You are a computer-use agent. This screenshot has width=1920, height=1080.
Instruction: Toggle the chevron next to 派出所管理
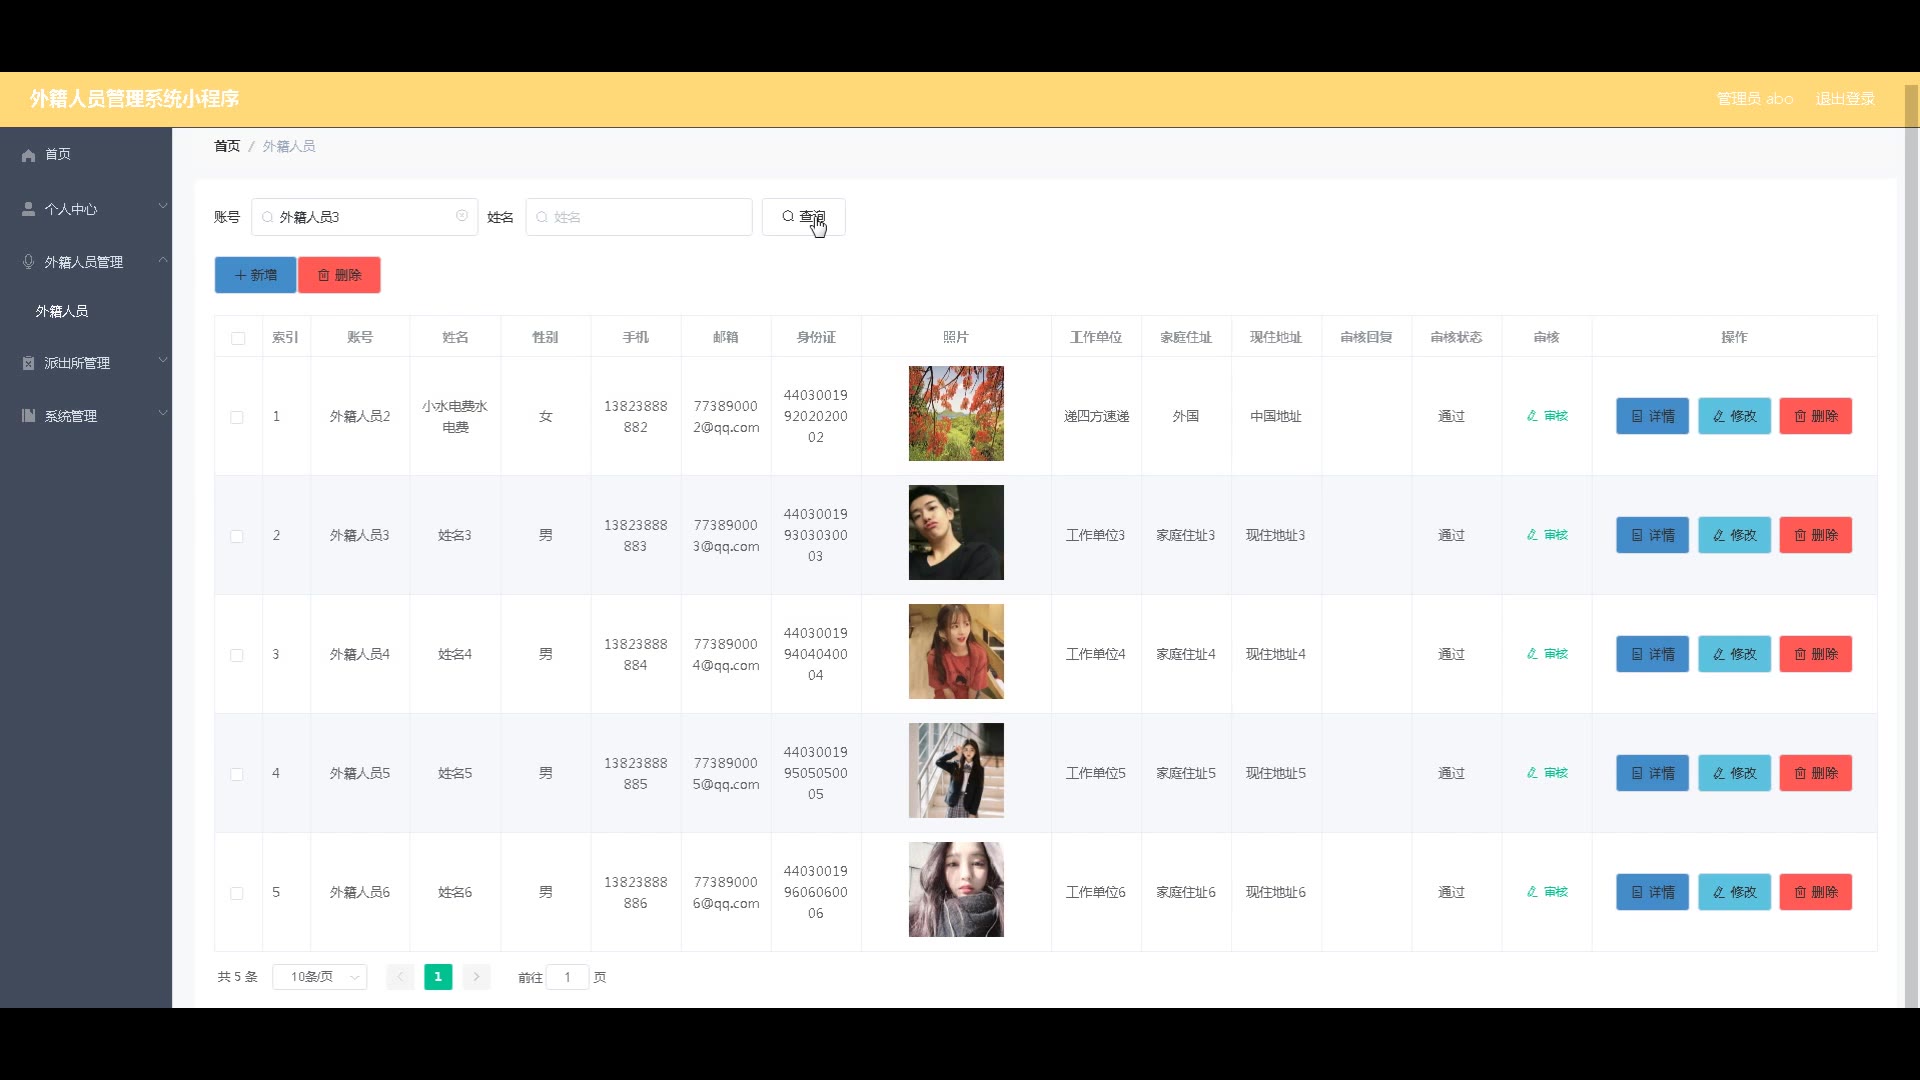(162, 360)
